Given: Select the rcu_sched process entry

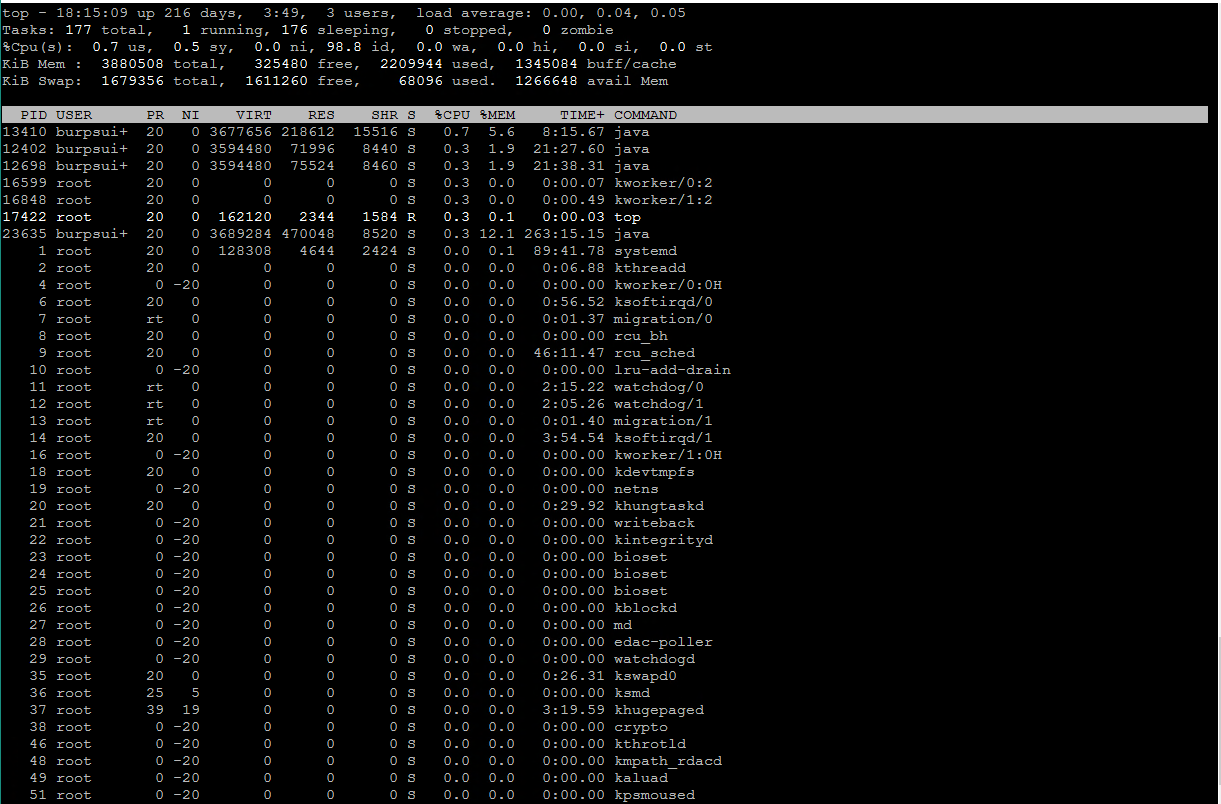Looking at the screenshot, I should coord(654,353).
